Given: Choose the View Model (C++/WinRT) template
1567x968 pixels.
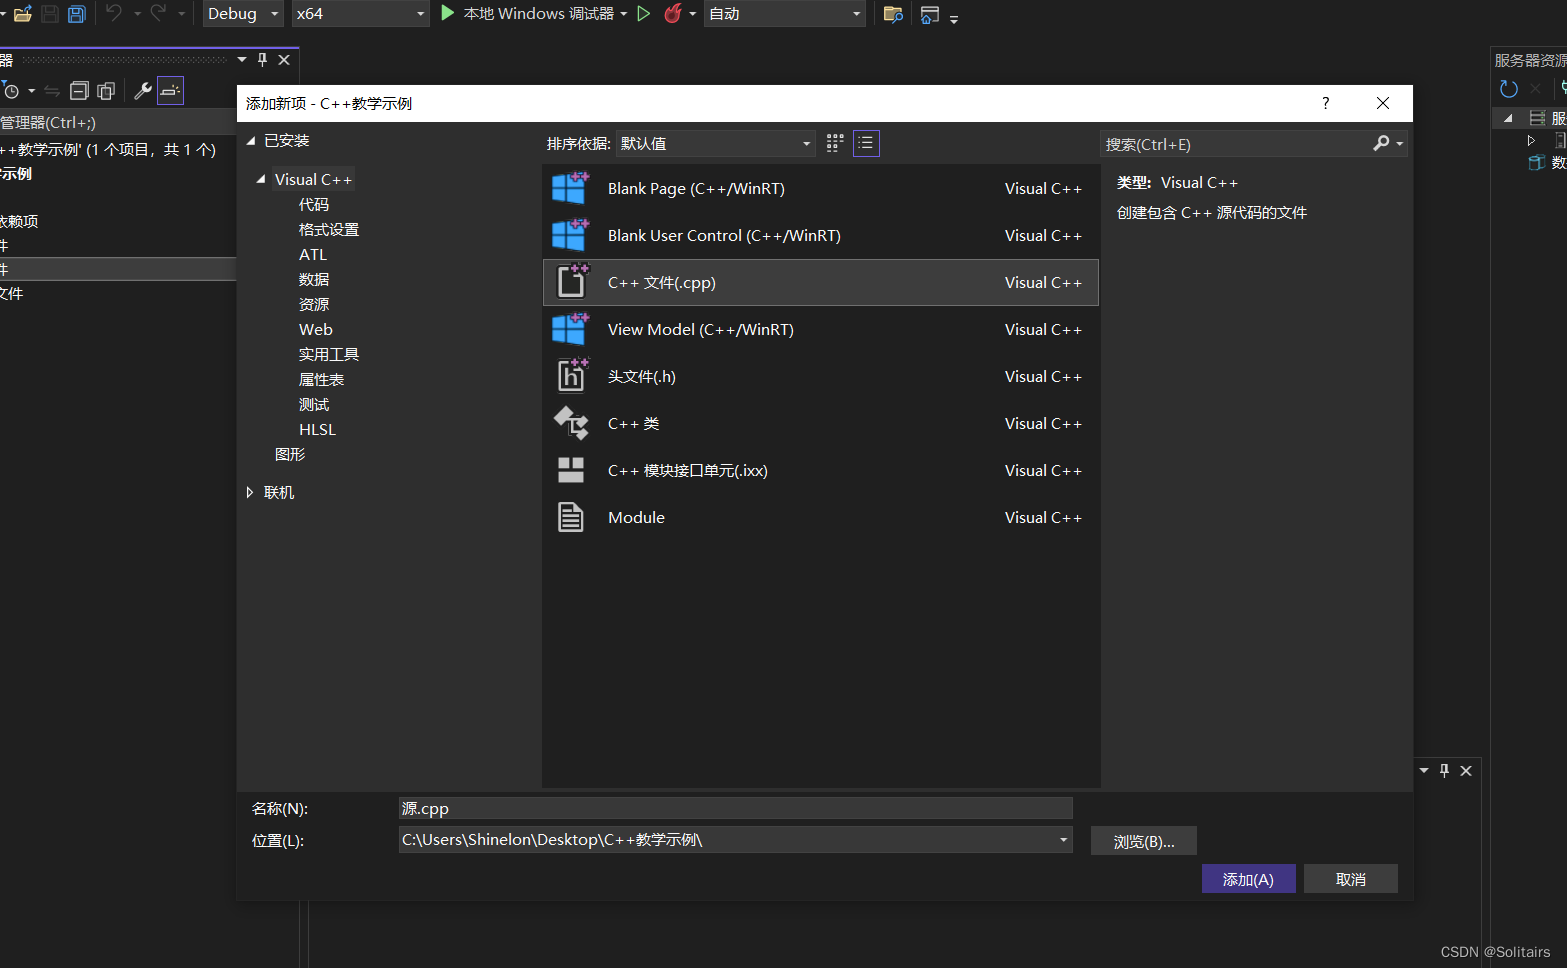Looking at the screenshot, I should (820, 330).
